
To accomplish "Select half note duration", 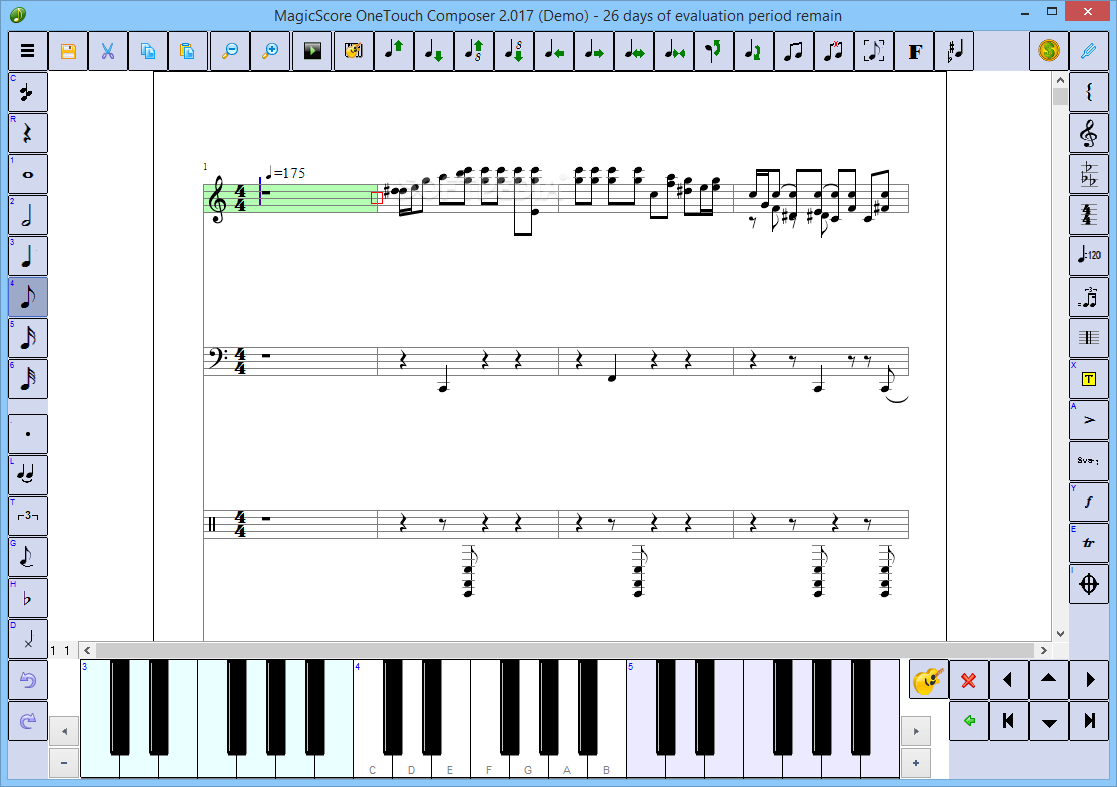I will [28, 215].
